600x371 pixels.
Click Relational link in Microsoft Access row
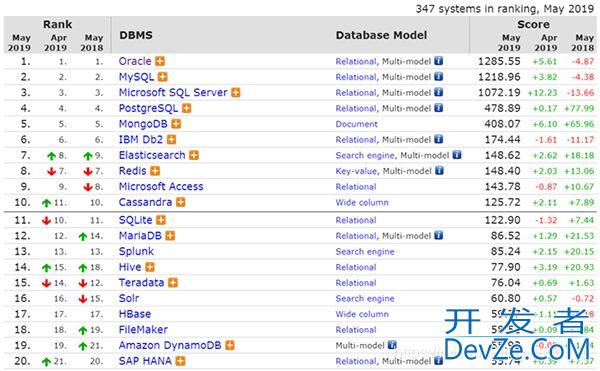pyautogui.click(x=356, y=187)
